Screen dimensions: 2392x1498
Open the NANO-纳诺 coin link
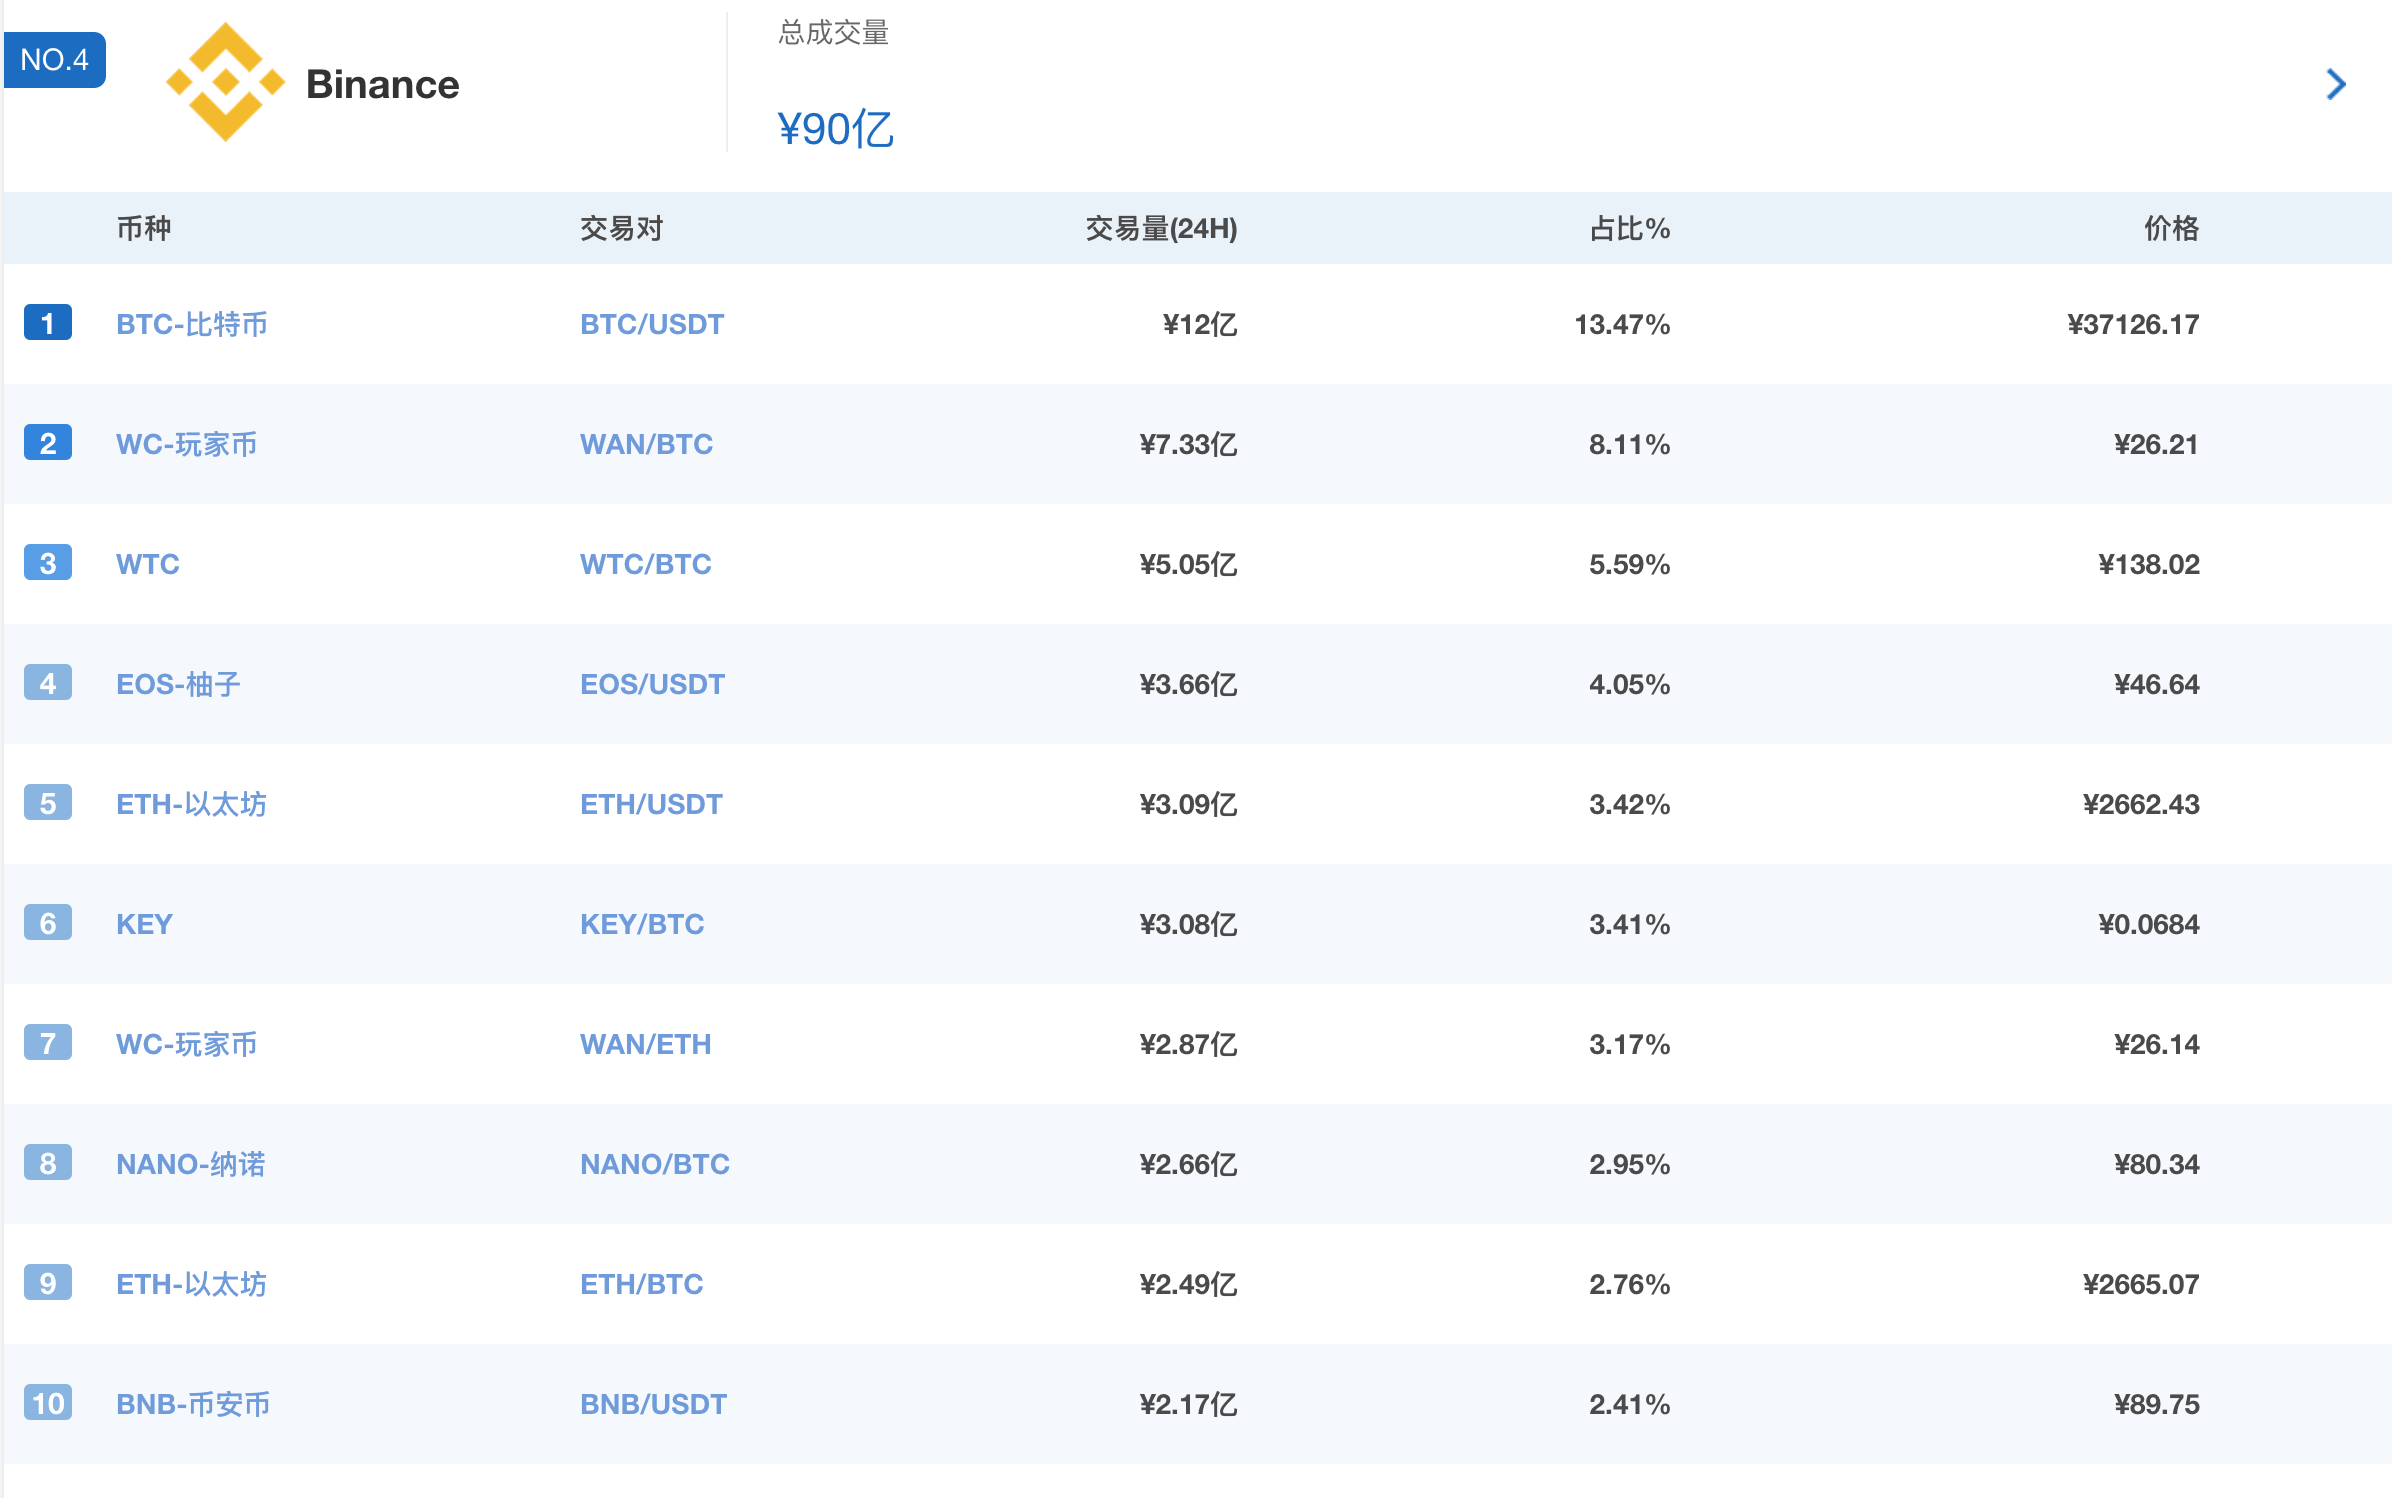click(x=190, y=1164)
